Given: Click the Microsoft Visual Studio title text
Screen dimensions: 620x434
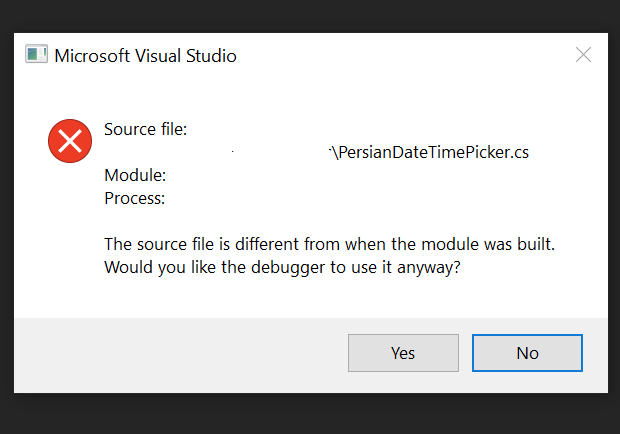Looking at the screenshot, I should pyautogui.click(x=146, y=56).
